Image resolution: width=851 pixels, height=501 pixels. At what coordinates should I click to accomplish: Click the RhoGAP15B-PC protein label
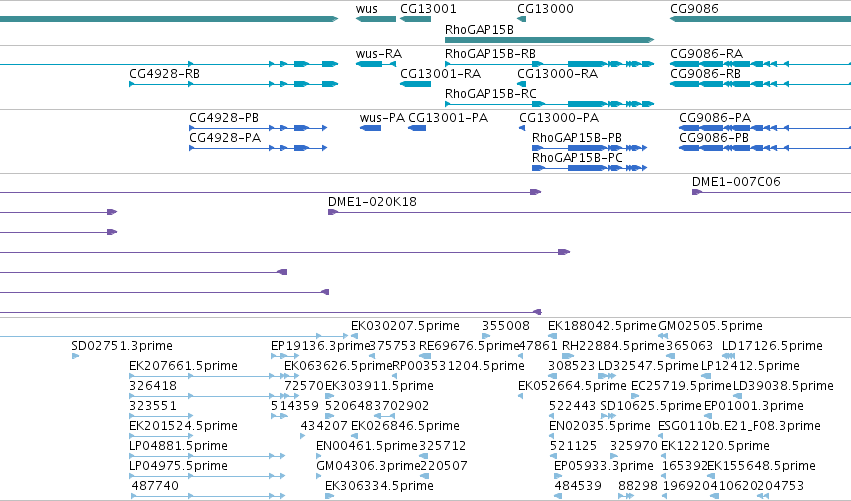[x=577, y=158]
